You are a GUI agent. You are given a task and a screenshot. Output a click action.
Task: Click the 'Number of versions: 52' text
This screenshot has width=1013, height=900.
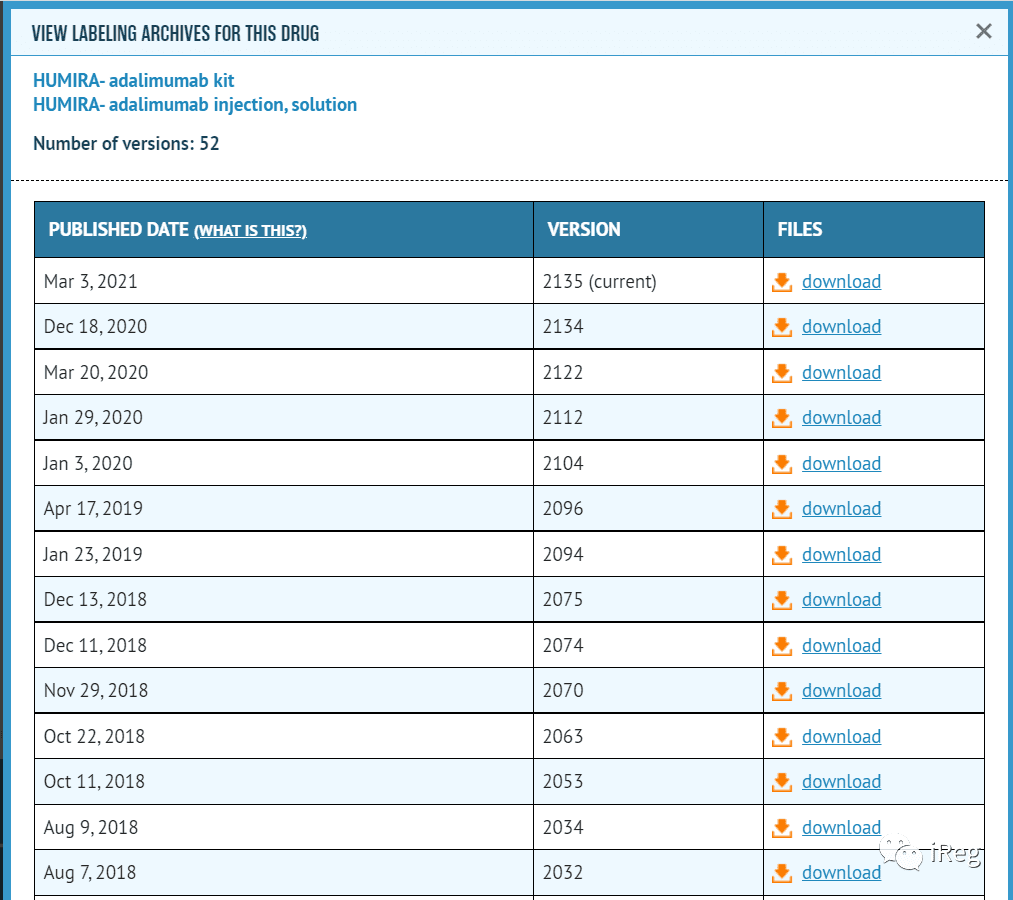click(x=126, y=143)
